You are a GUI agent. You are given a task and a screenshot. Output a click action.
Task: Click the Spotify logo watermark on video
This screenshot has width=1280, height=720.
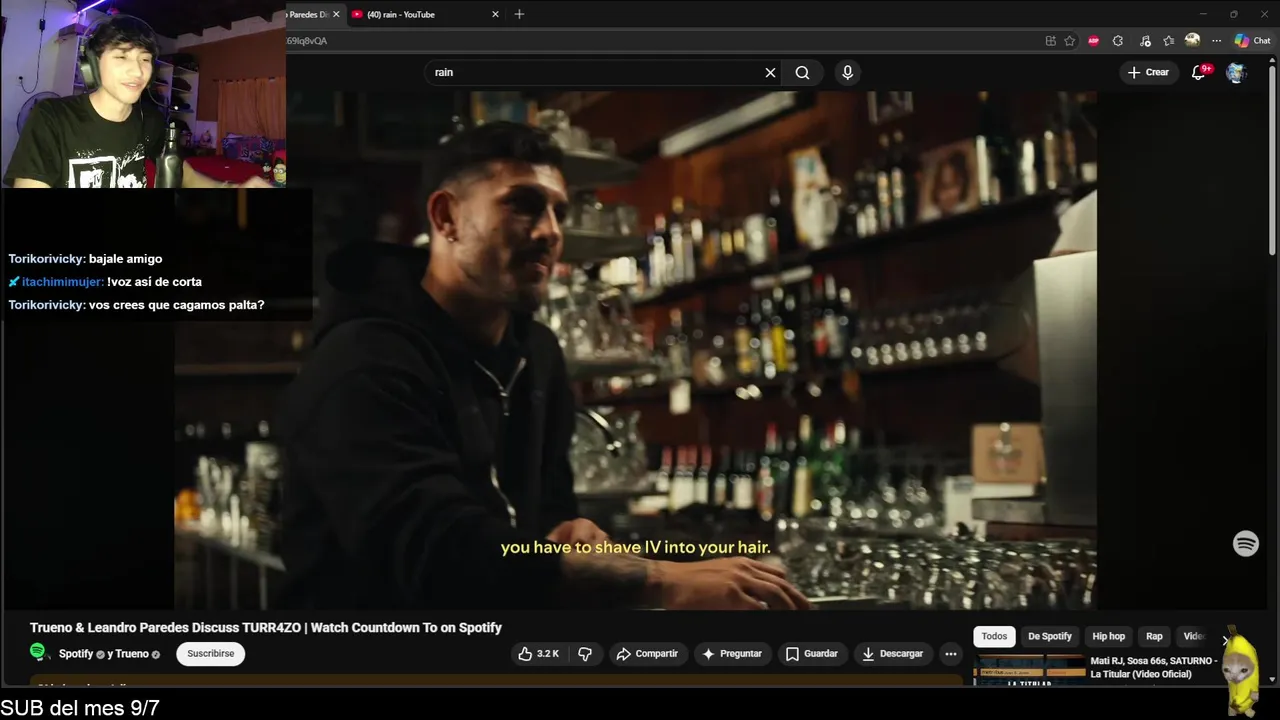coord(1245,543)
